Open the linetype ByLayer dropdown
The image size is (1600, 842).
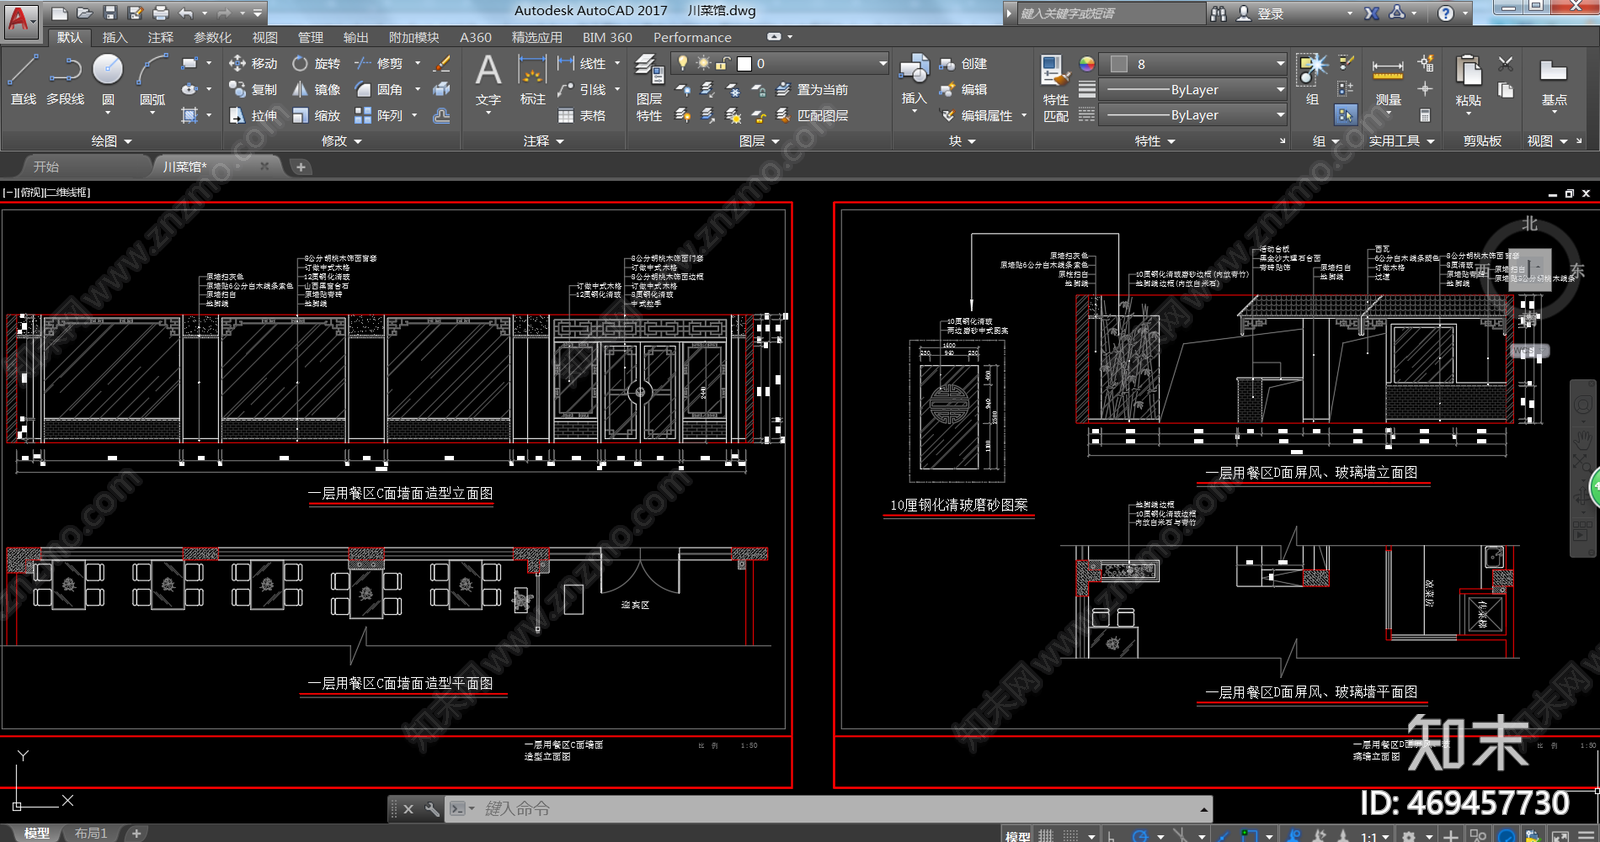(1194, 115)
